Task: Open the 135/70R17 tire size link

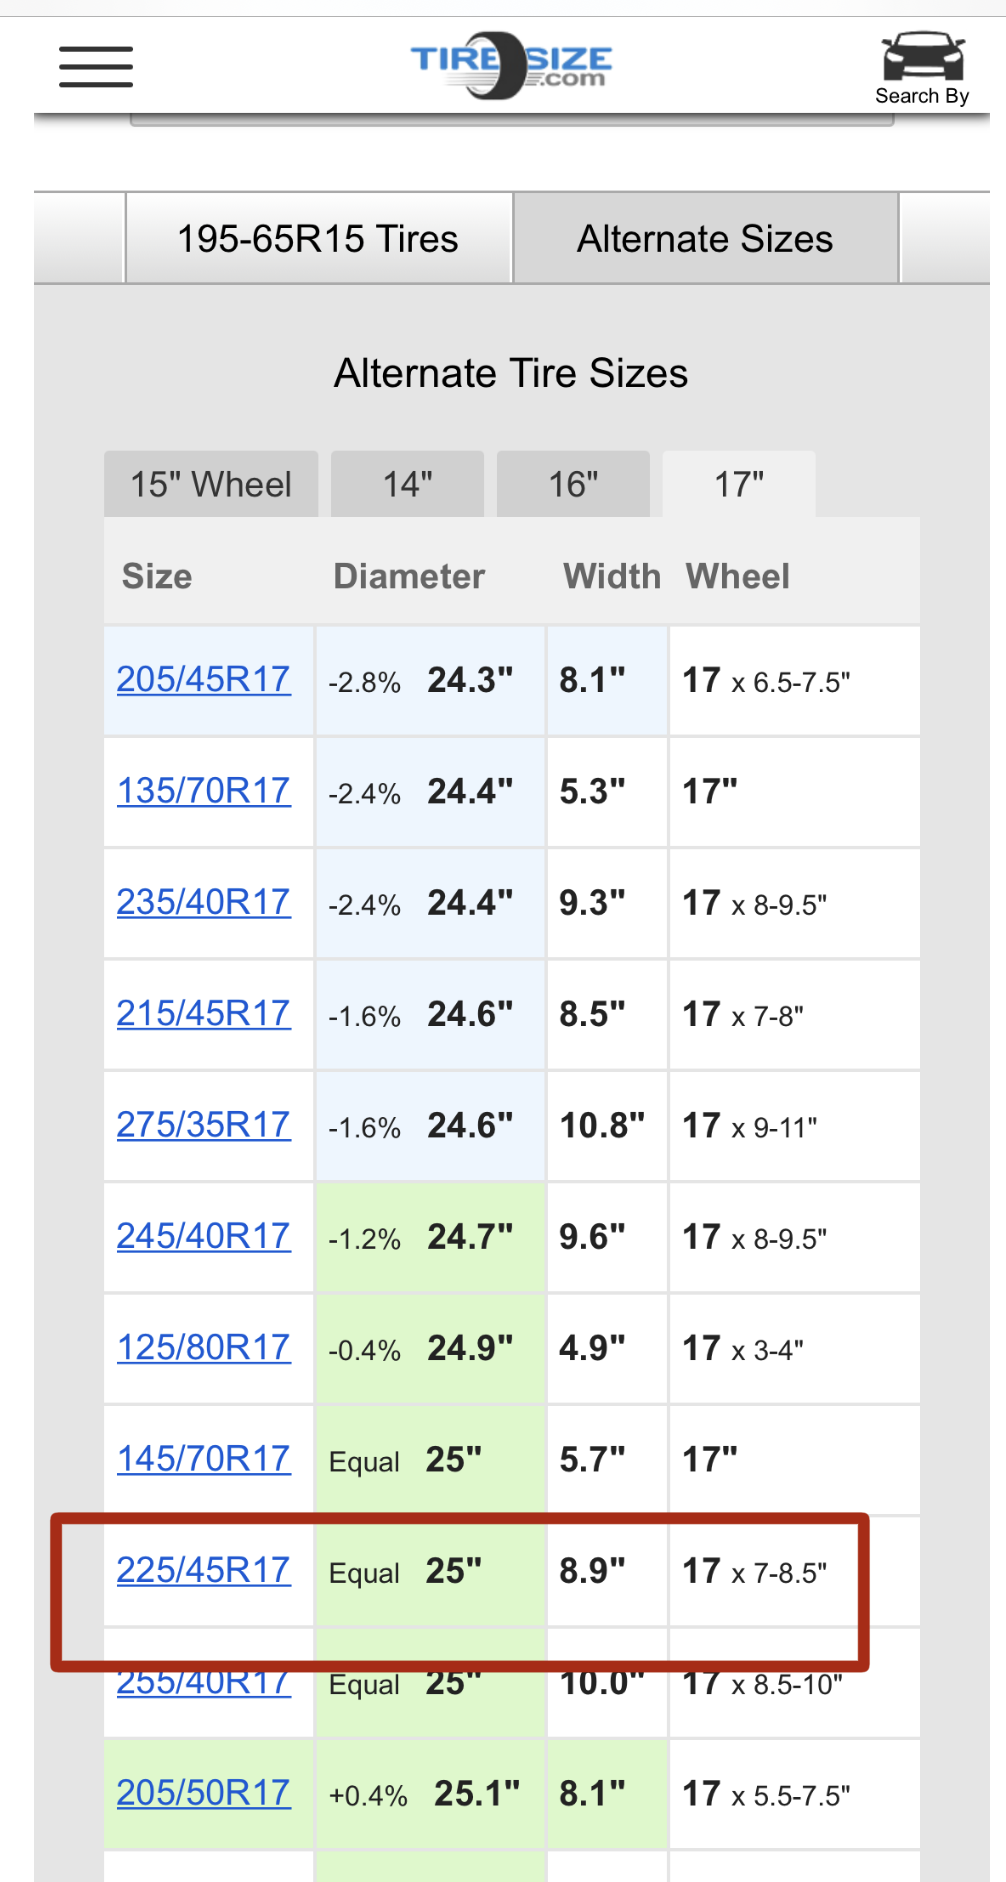Action: [204, 791]
